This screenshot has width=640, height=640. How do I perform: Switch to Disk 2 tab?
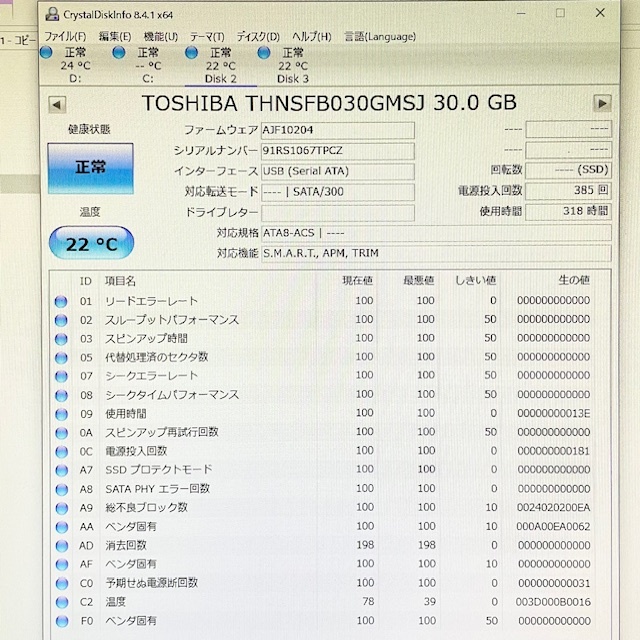[x=221, y=65]
